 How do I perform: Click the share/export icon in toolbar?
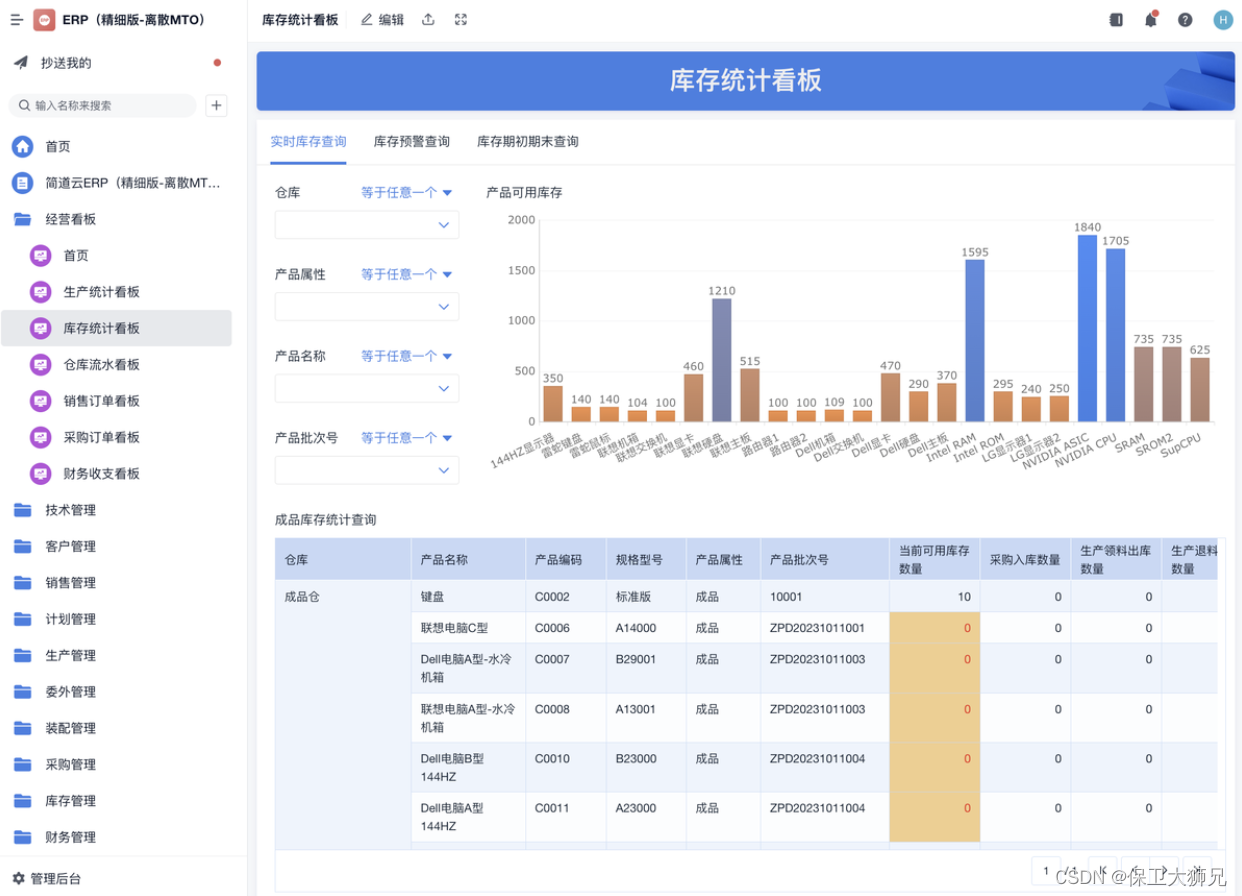click(428, 20)
